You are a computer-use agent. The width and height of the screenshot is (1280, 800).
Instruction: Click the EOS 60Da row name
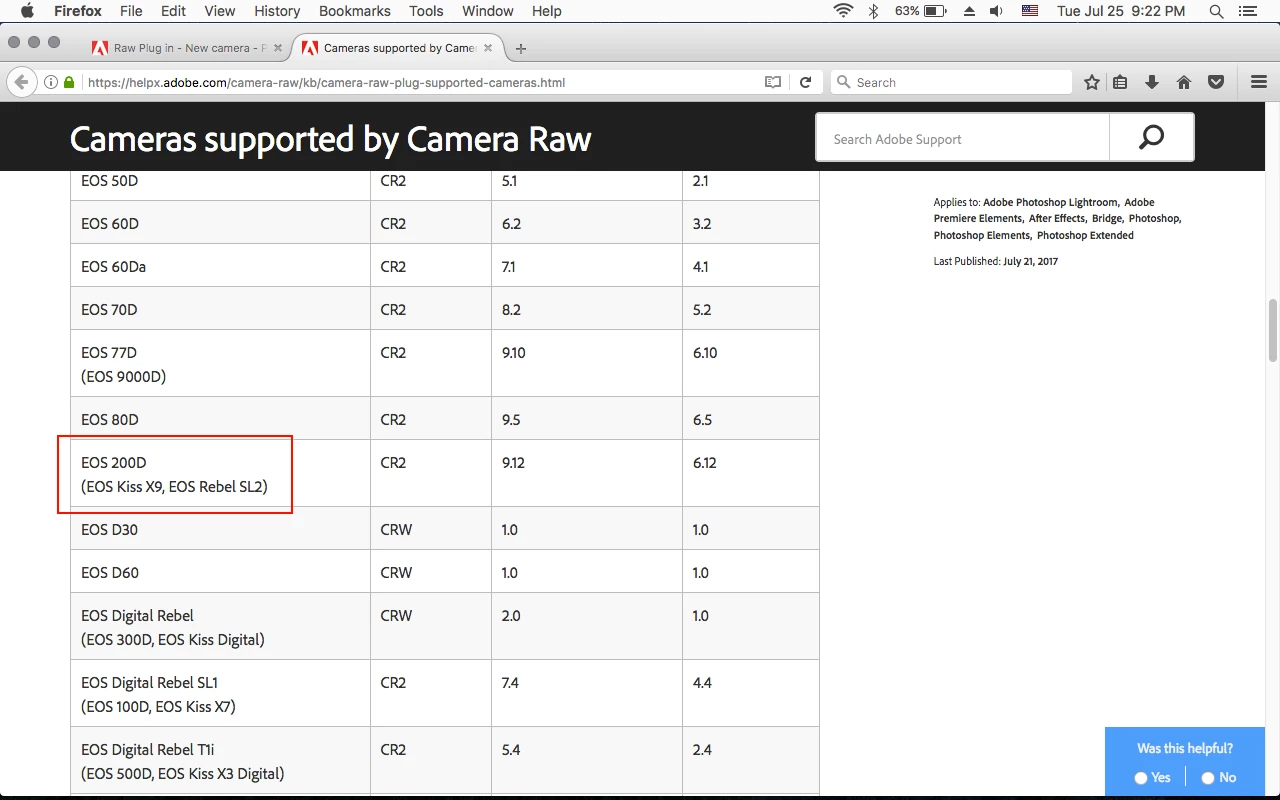pyautogui.click(x=113, y=266)
